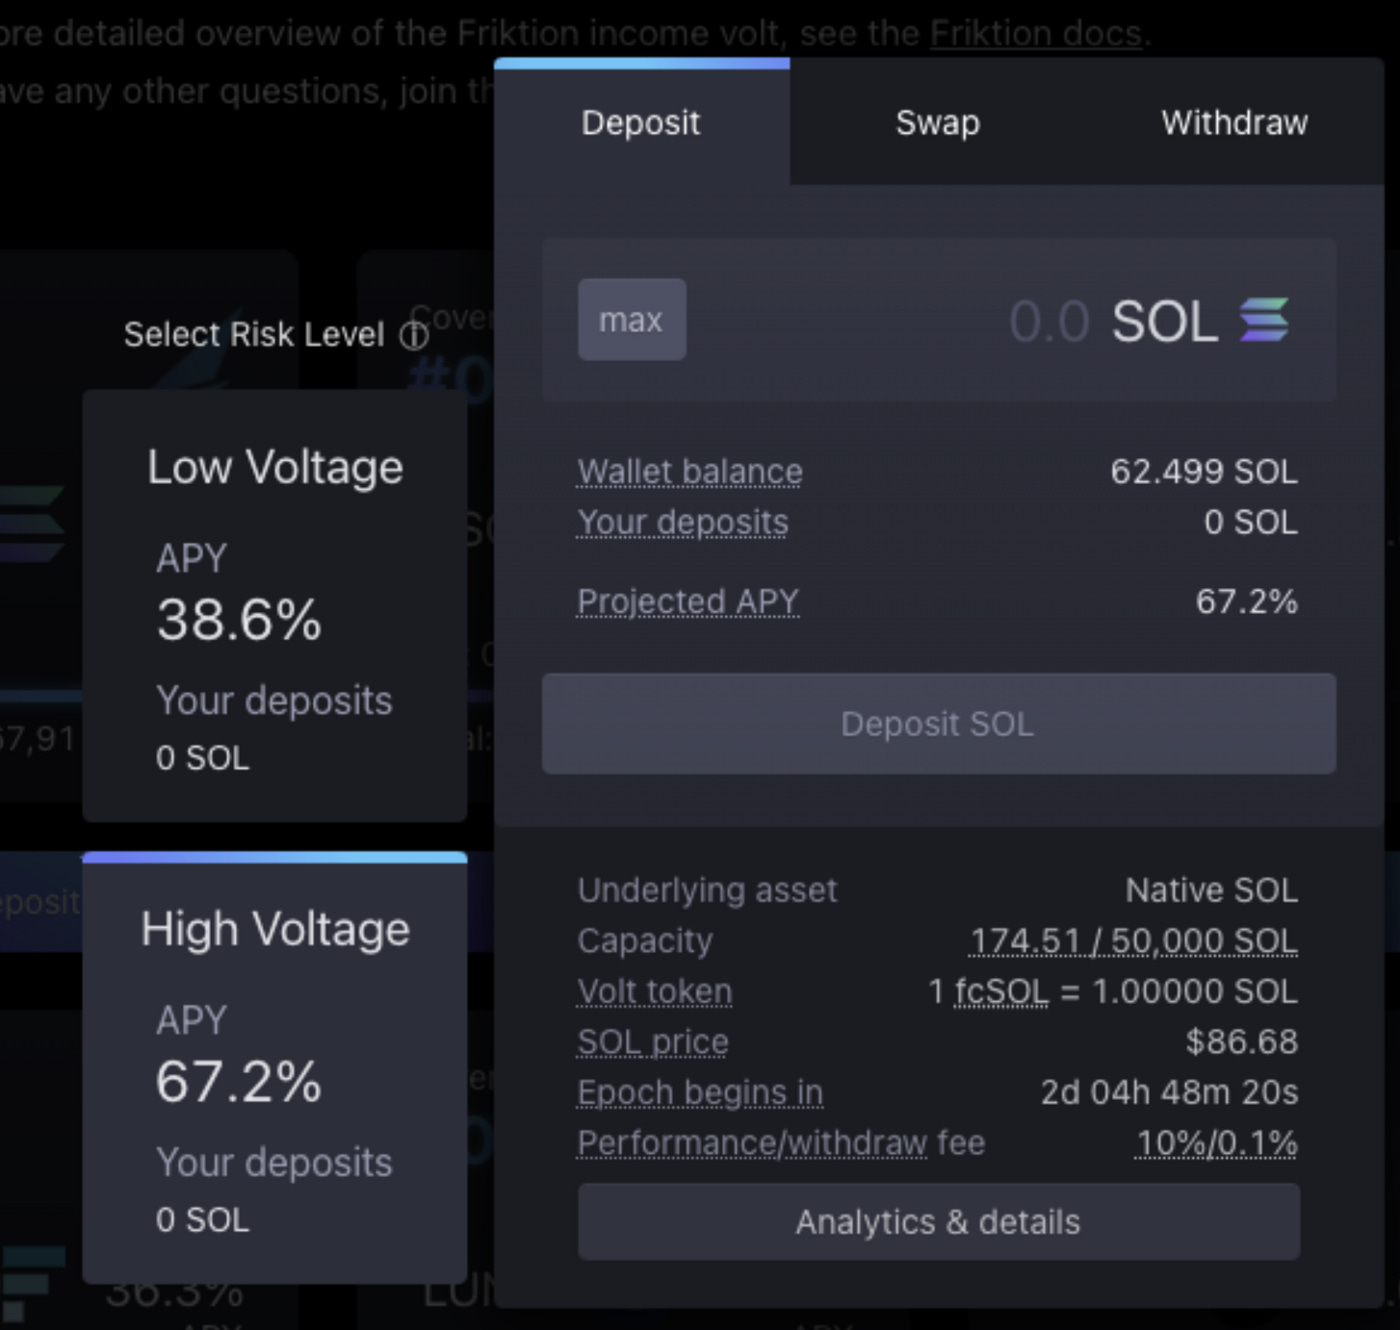Image resolution: width=1400 pixels, height=1330 pixels.
Task: Click the Capacity value 174.51 / 50,000 SOL
Action: coord(1134,941)
